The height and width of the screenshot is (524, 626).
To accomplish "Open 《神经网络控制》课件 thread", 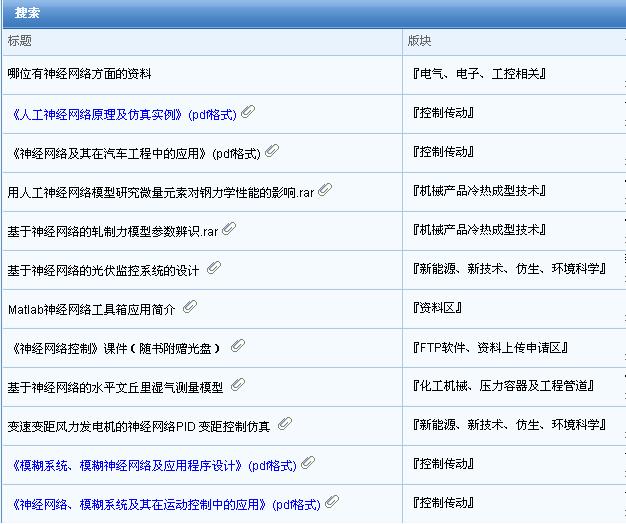I will pos(117,349).
